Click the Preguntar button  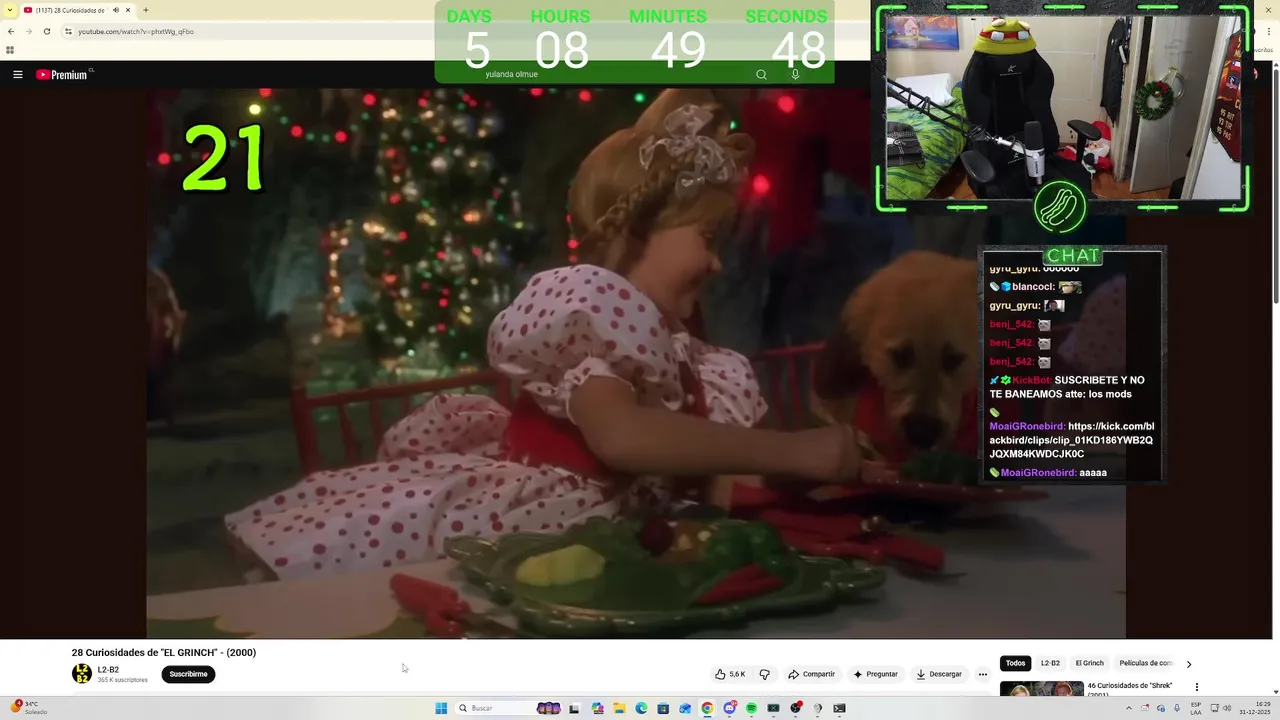875,674
